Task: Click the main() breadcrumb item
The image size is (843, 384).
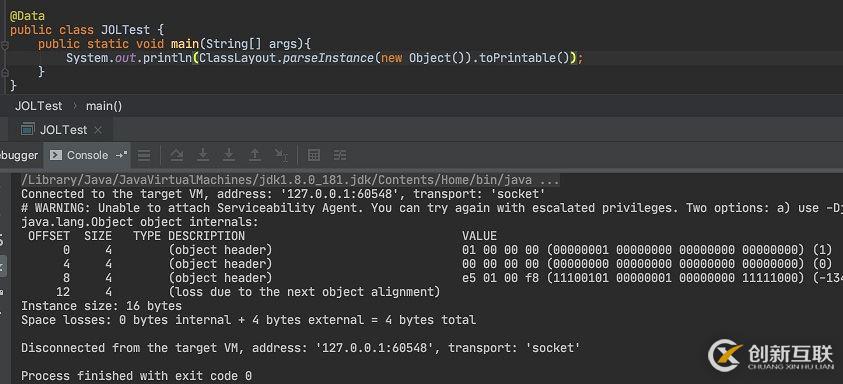Action: tap(104, 106)
